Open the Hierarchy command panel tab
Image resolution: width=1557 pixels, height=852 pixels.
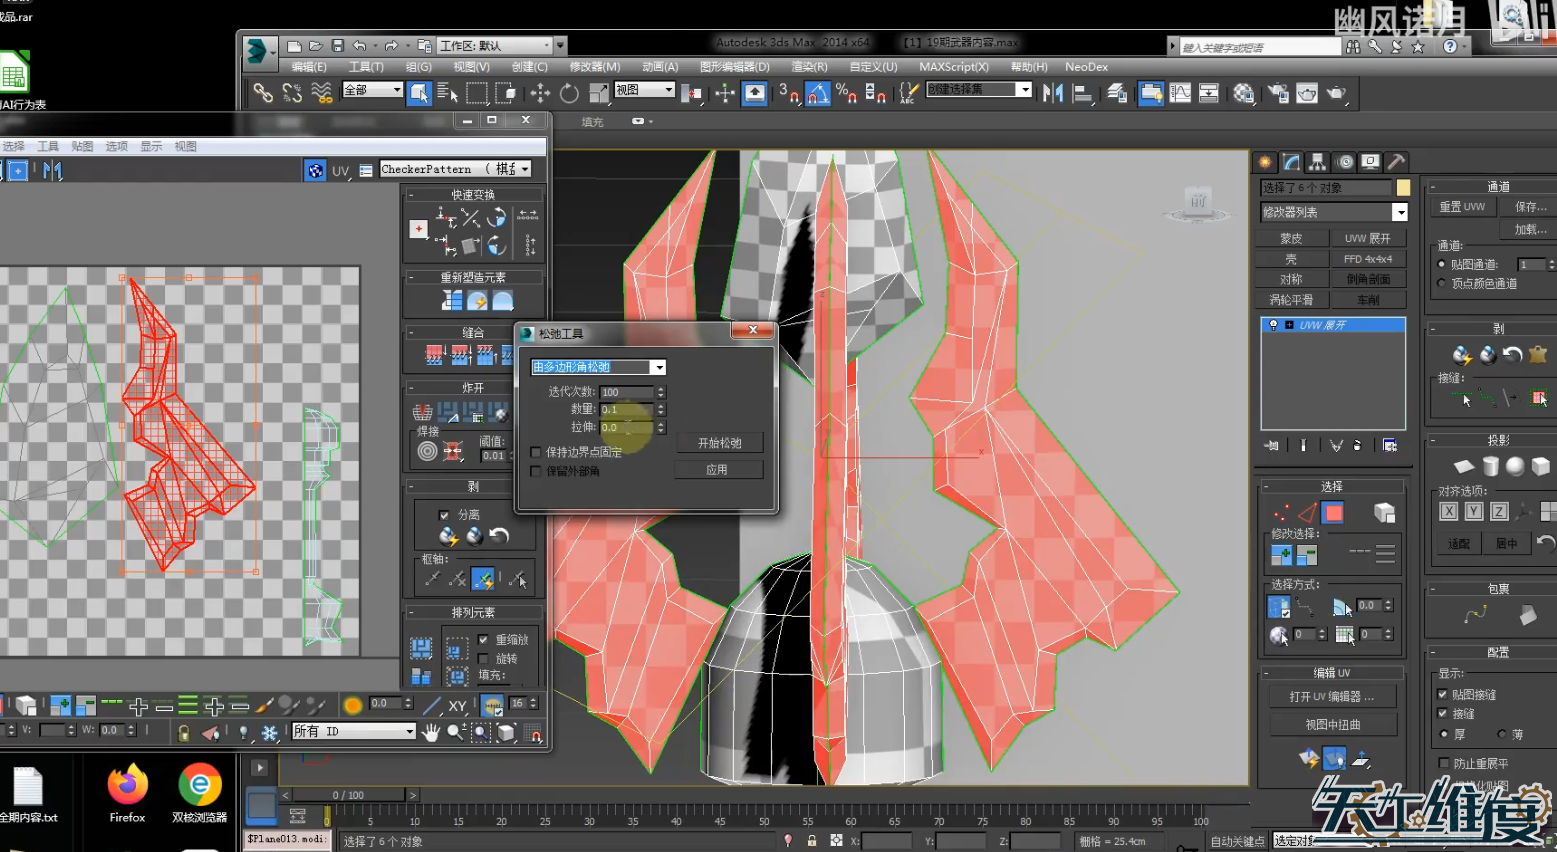1318,162
